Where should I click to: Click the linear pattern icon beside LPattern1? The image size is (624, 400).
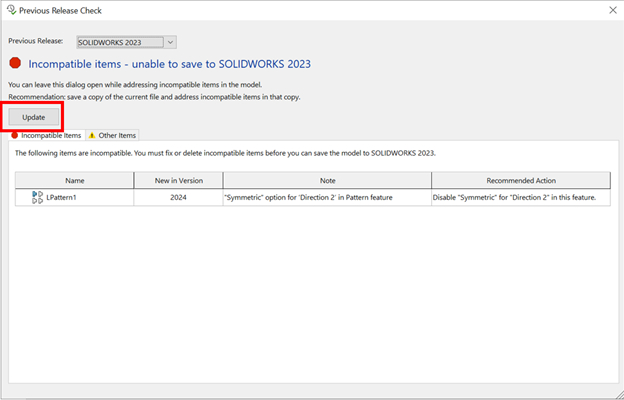coord(37,197)
